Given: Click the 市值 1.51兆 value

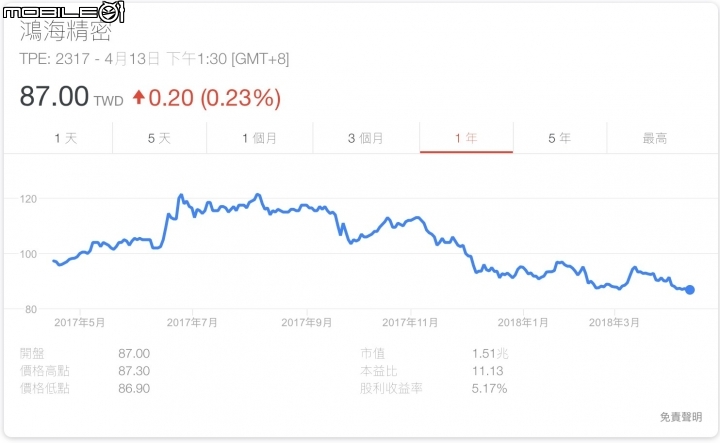Looking at the screenshot, I should [490, 353].
